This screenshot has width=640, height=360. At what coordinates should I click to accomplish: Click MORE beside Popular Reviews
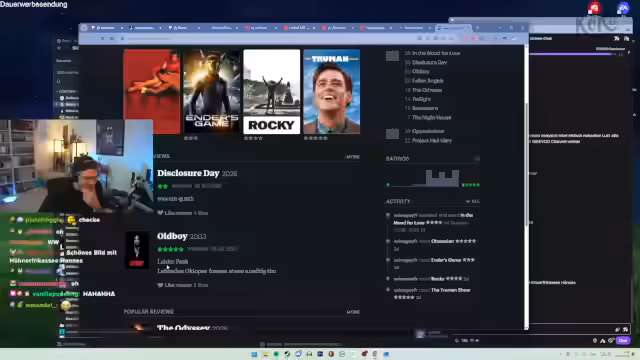[353, 312]
